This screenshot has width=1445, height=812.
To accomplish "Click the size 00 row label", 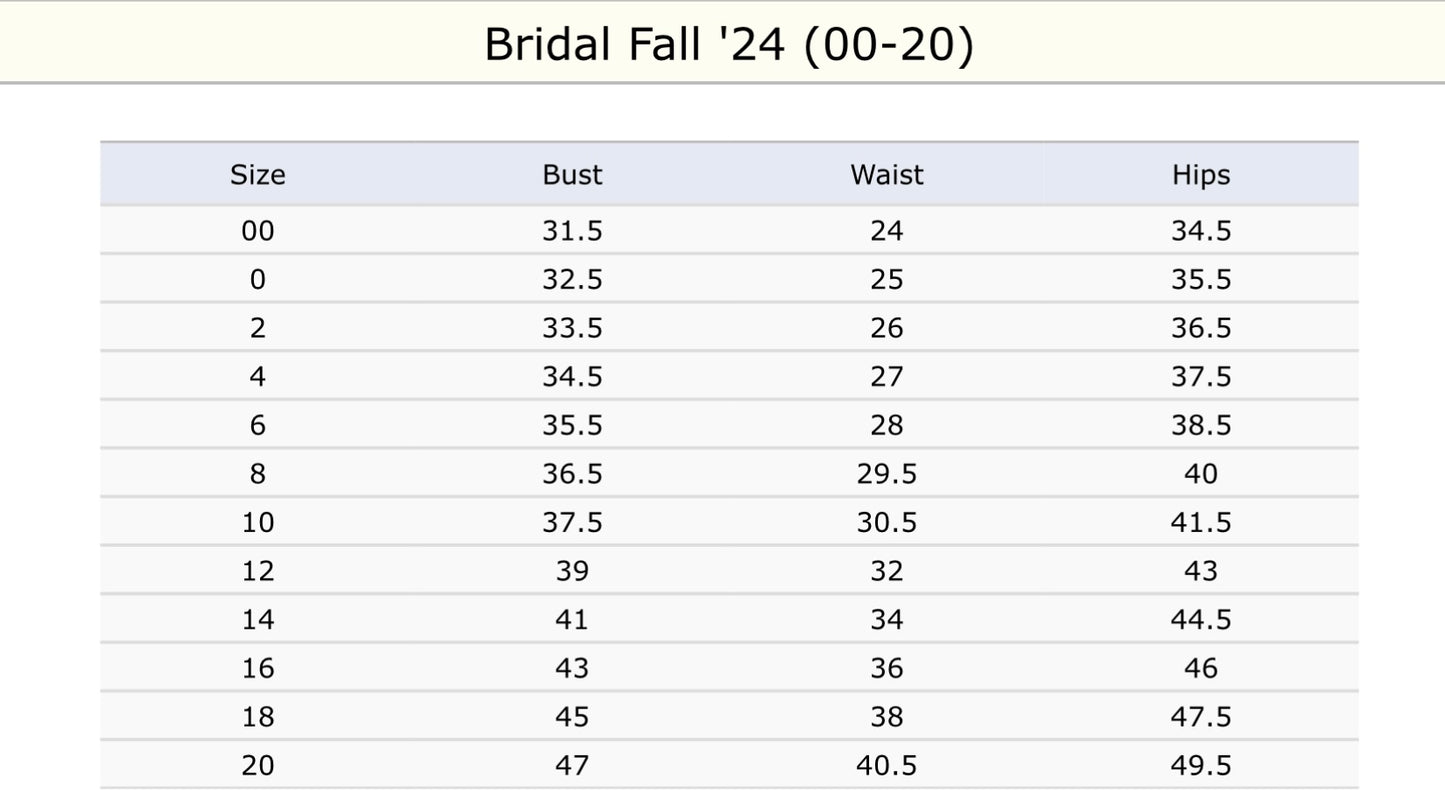I will point(258,231).
